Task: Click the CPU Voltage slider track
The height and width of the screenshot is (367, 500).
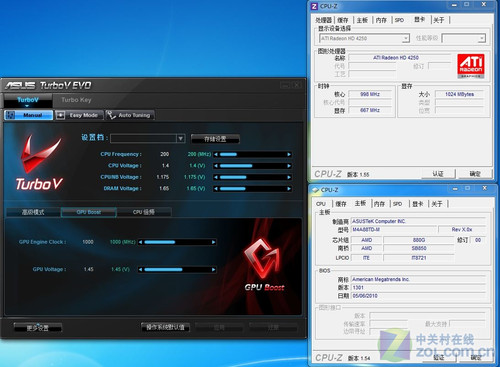Action: tap(252, 166)
